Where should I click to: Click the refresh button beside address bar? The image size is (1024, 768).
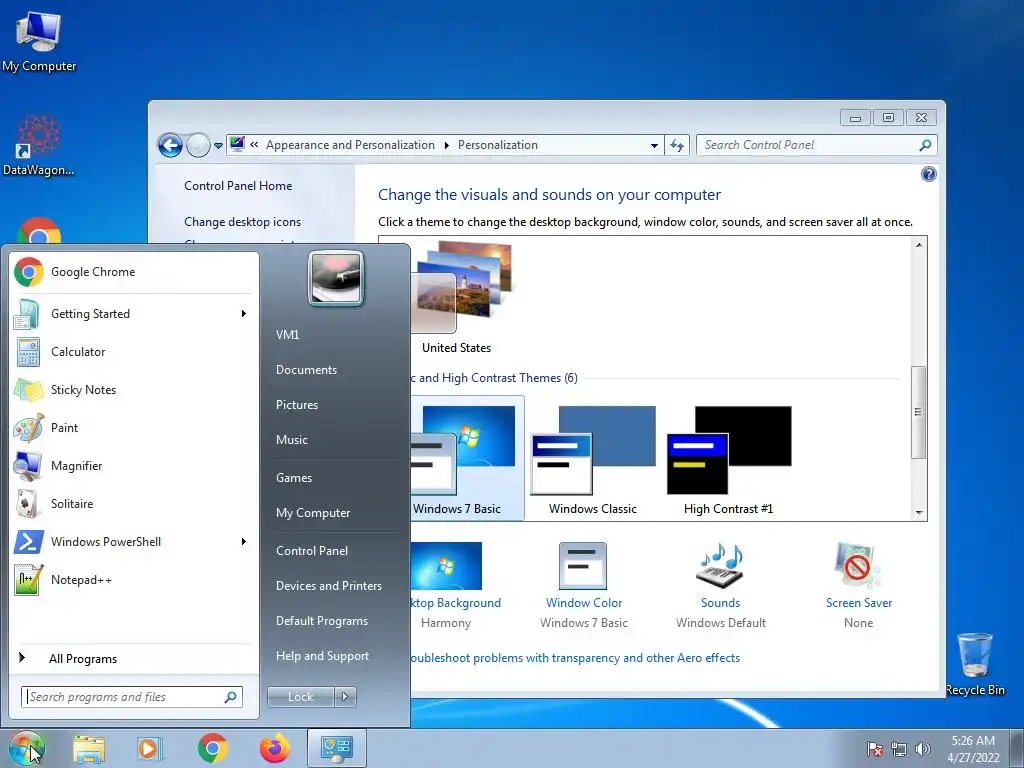pyautogui.click(x=677, y=145)
